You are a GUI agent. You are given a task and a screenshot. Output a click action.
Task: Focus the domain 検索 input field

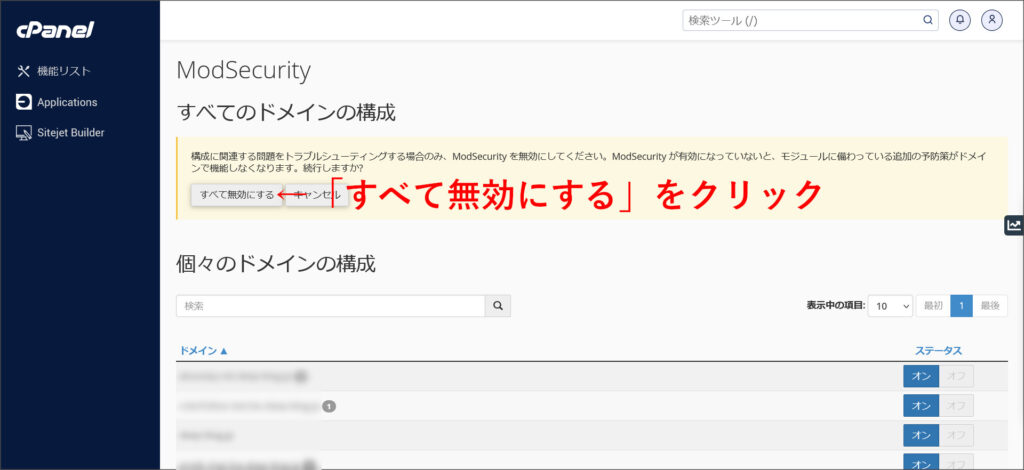(330, 306)
